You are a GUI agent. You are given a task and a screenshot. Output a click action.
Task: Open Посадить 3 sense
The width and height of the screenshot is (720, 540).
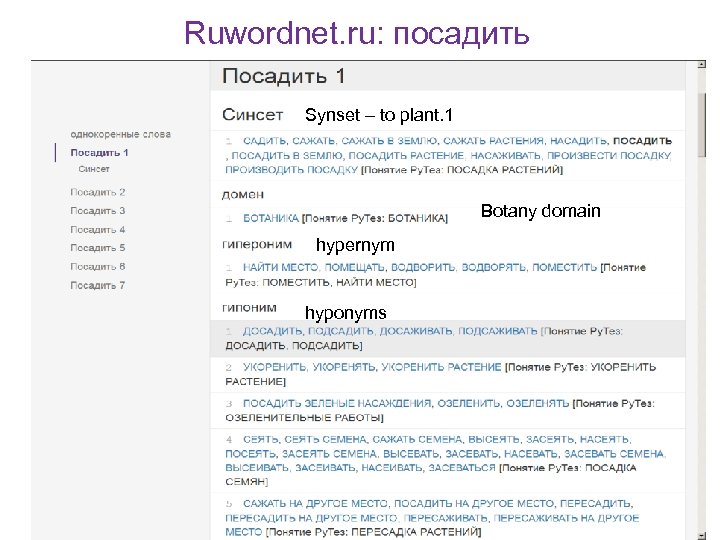point(97,210)
